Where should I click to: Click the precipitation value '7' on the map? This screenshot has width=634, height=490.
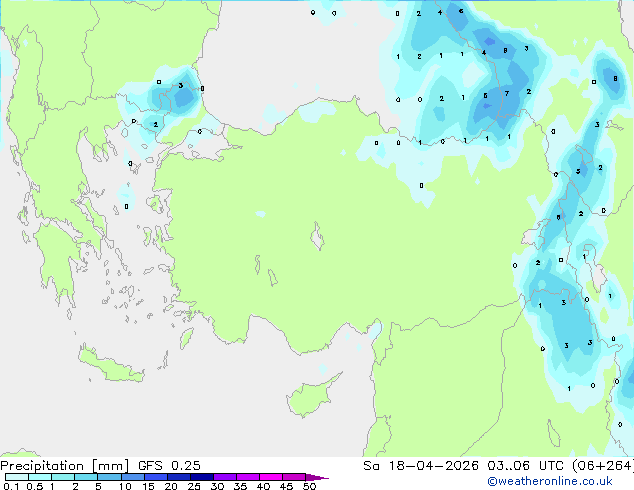pos(507,93)
